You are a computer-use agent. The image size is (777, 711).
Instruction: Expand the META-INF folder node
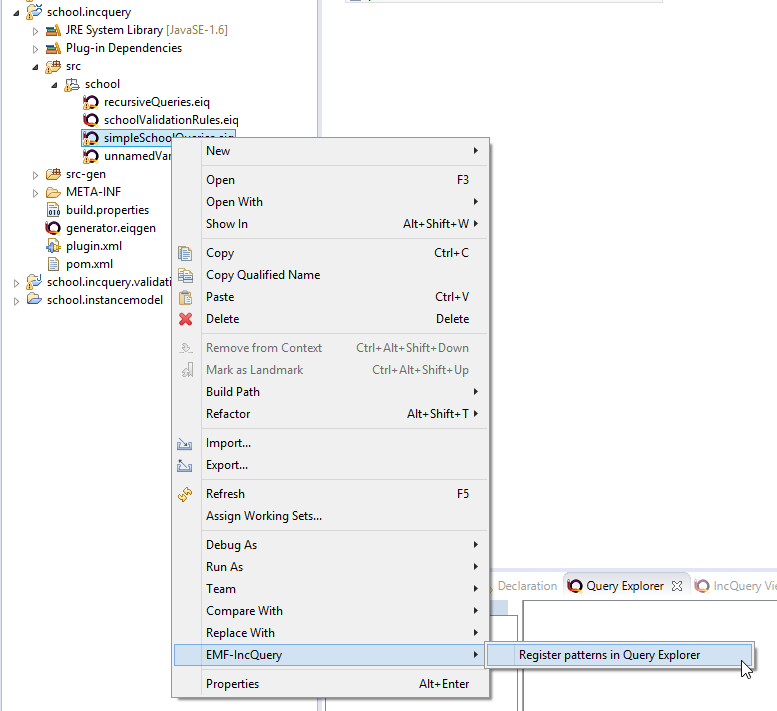tap(35, 193)
